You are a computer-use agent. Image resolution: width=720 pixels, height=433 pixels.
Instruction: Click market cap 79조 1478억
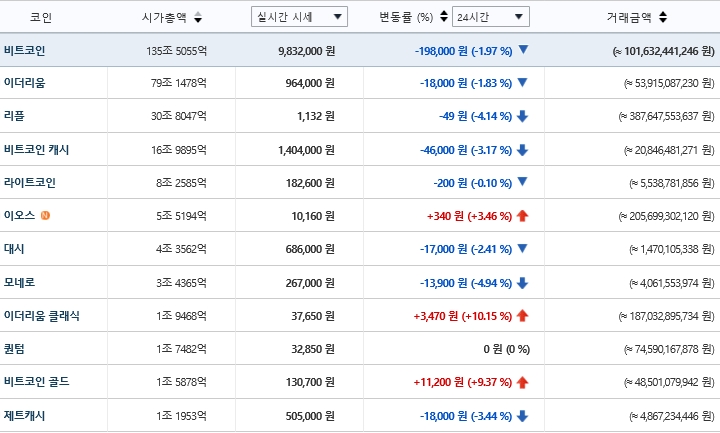(x=179, y=83)
